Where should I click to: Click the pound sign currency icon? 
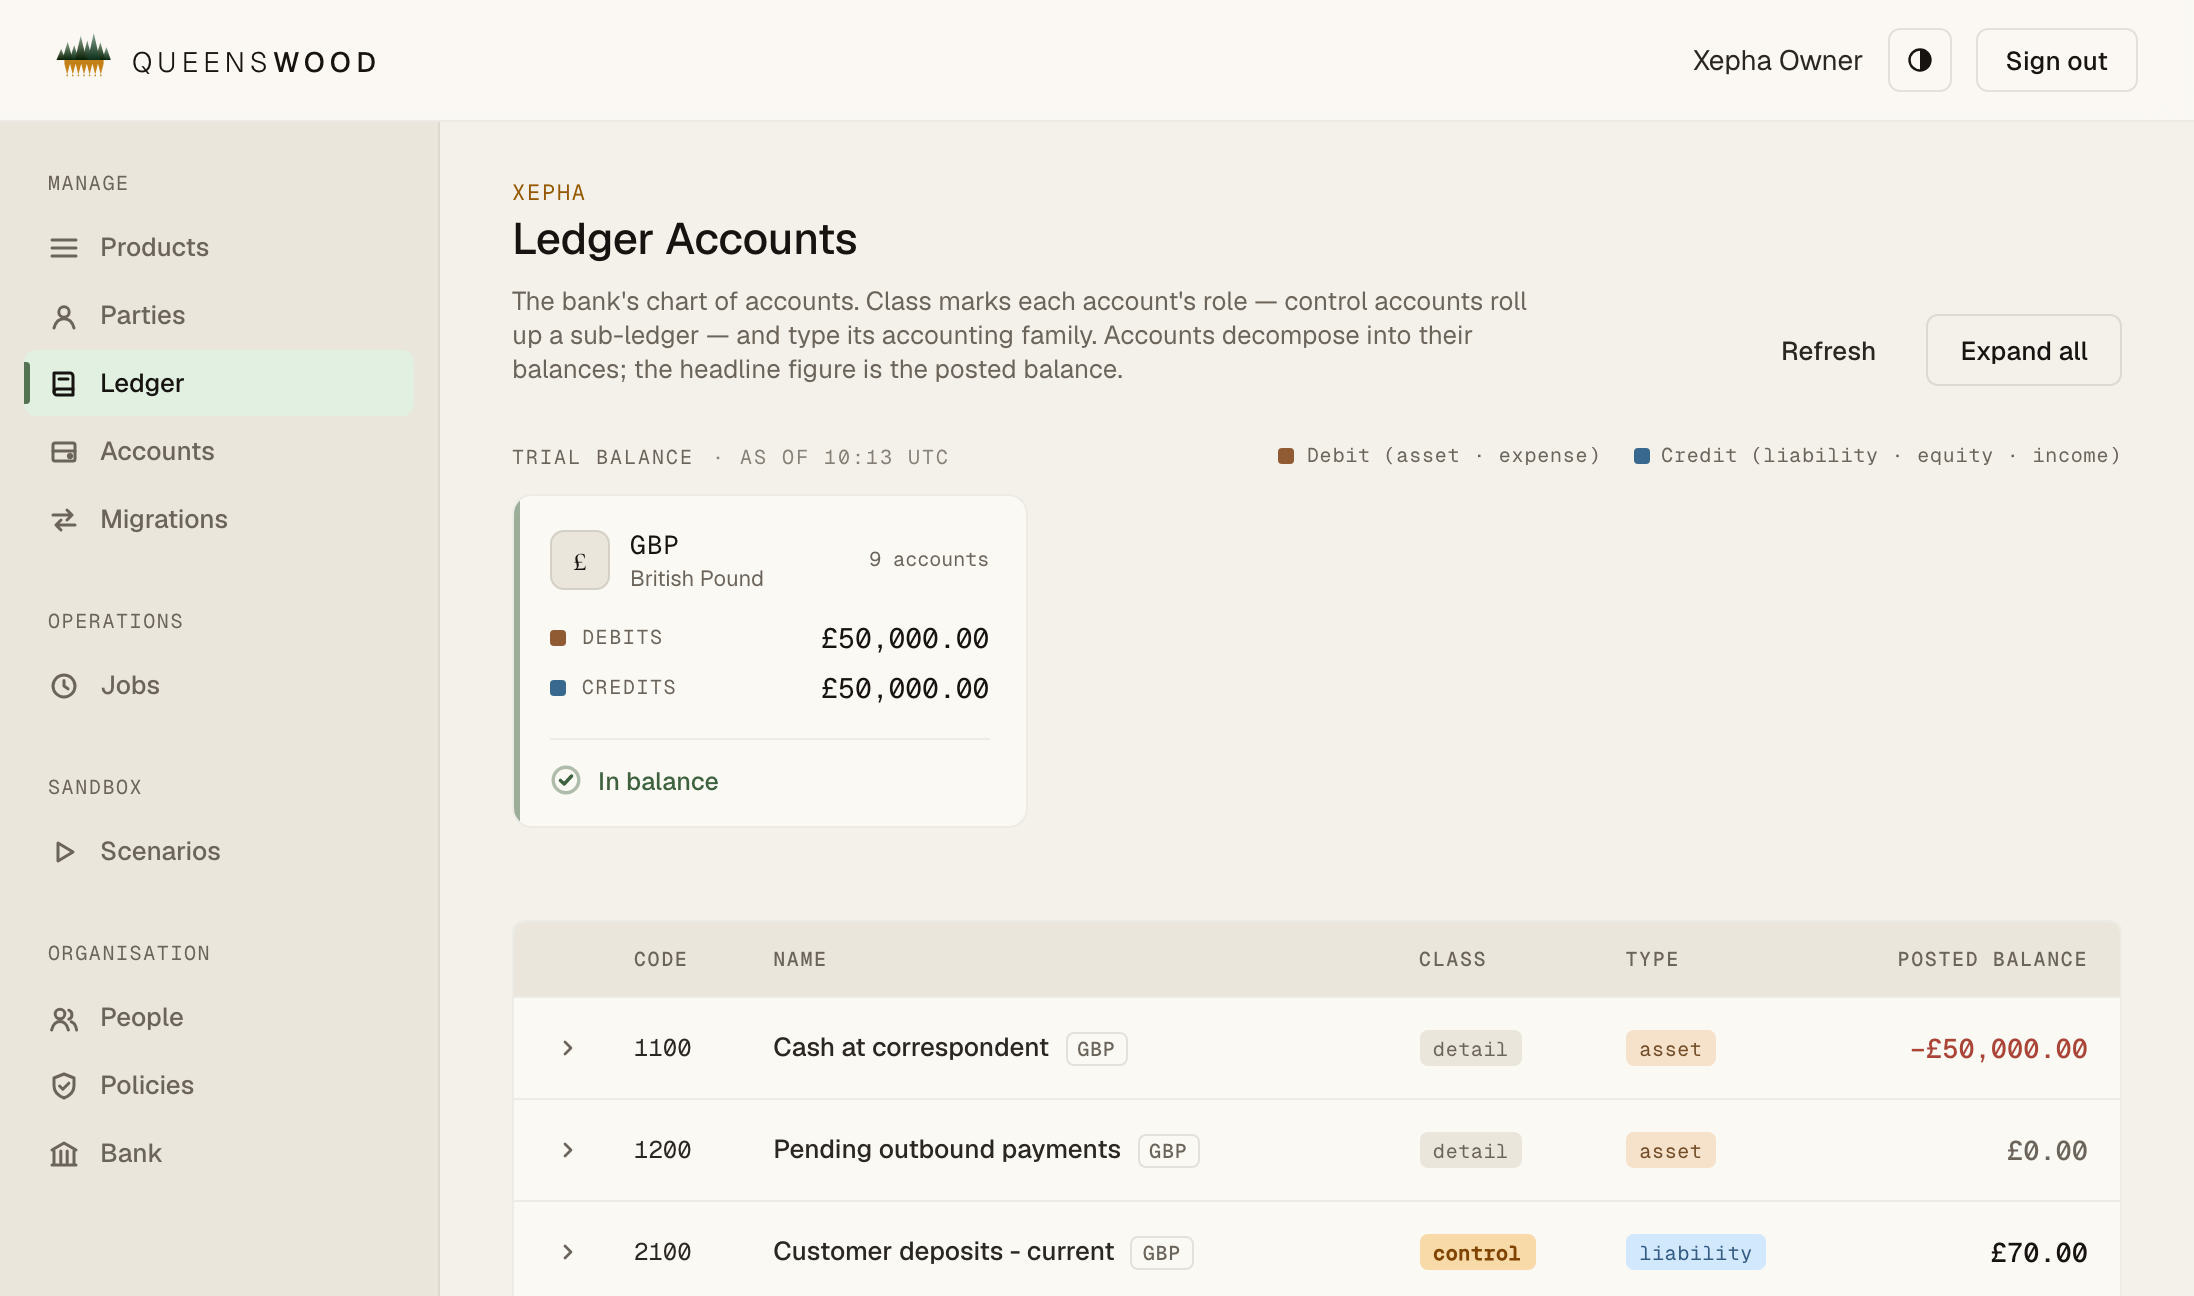pos(579,560)
